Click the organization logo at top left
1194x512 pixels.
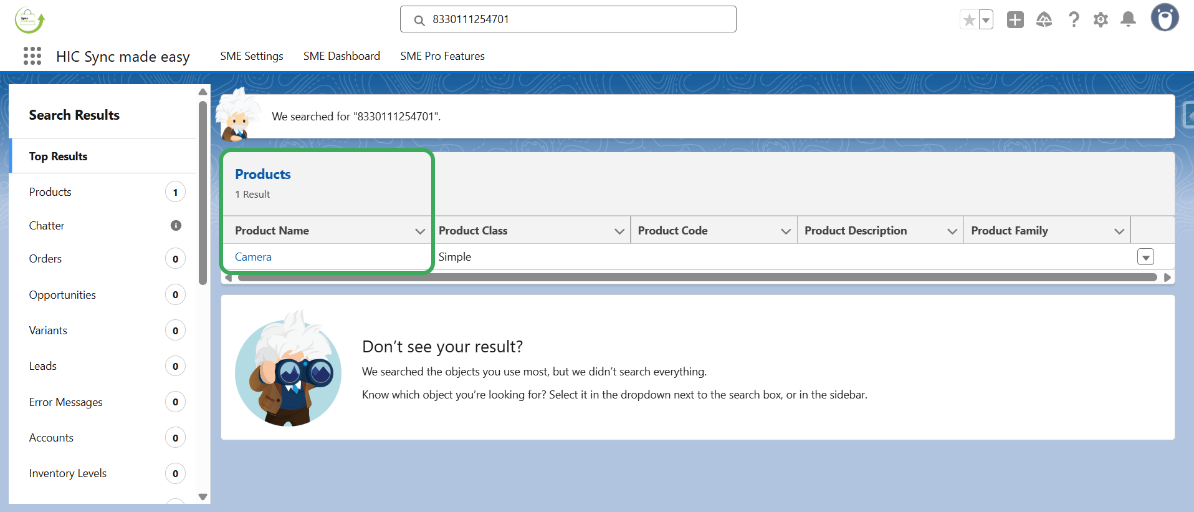[30, 20]
